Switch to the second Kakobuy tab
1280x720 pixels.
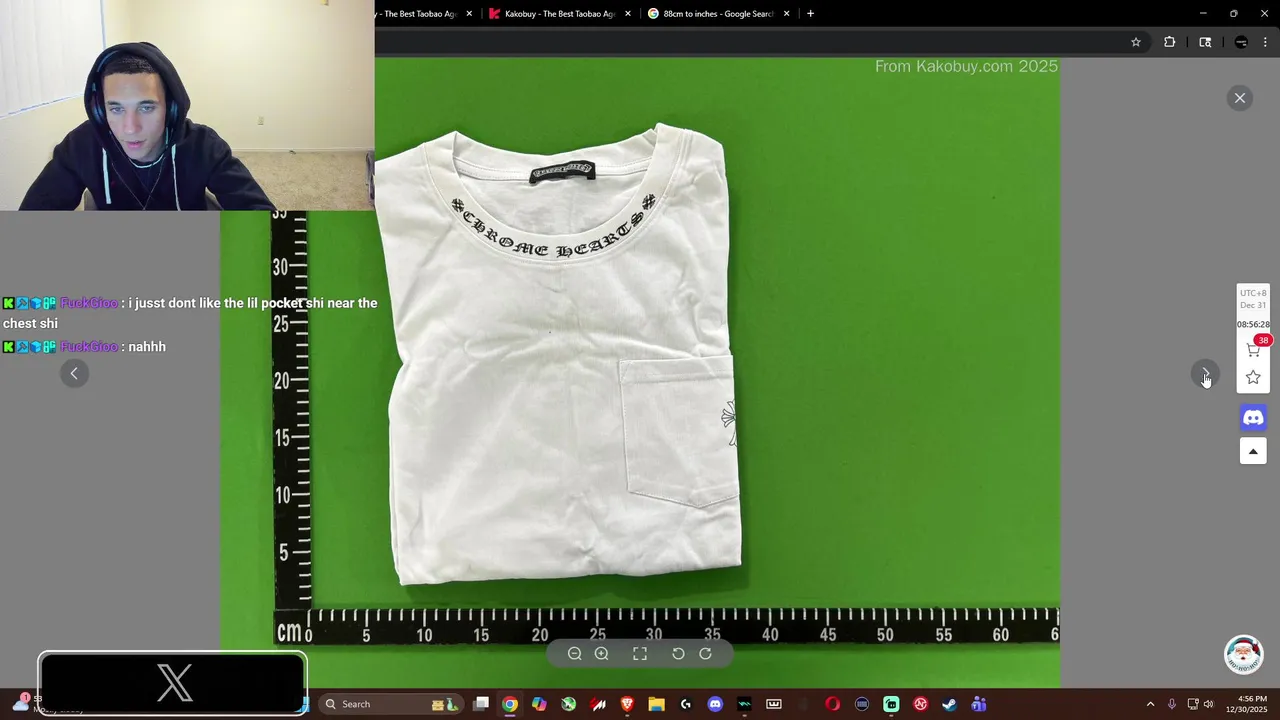point(560,14)
